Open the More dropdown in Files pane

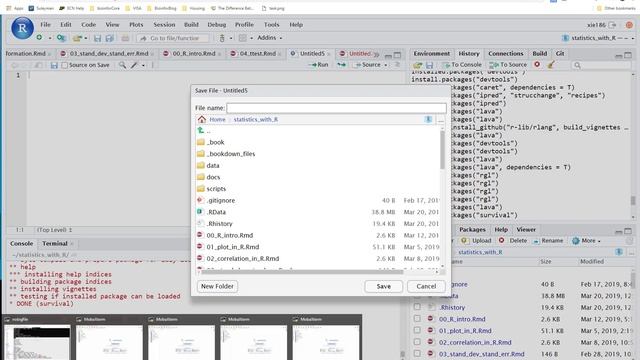587,240
